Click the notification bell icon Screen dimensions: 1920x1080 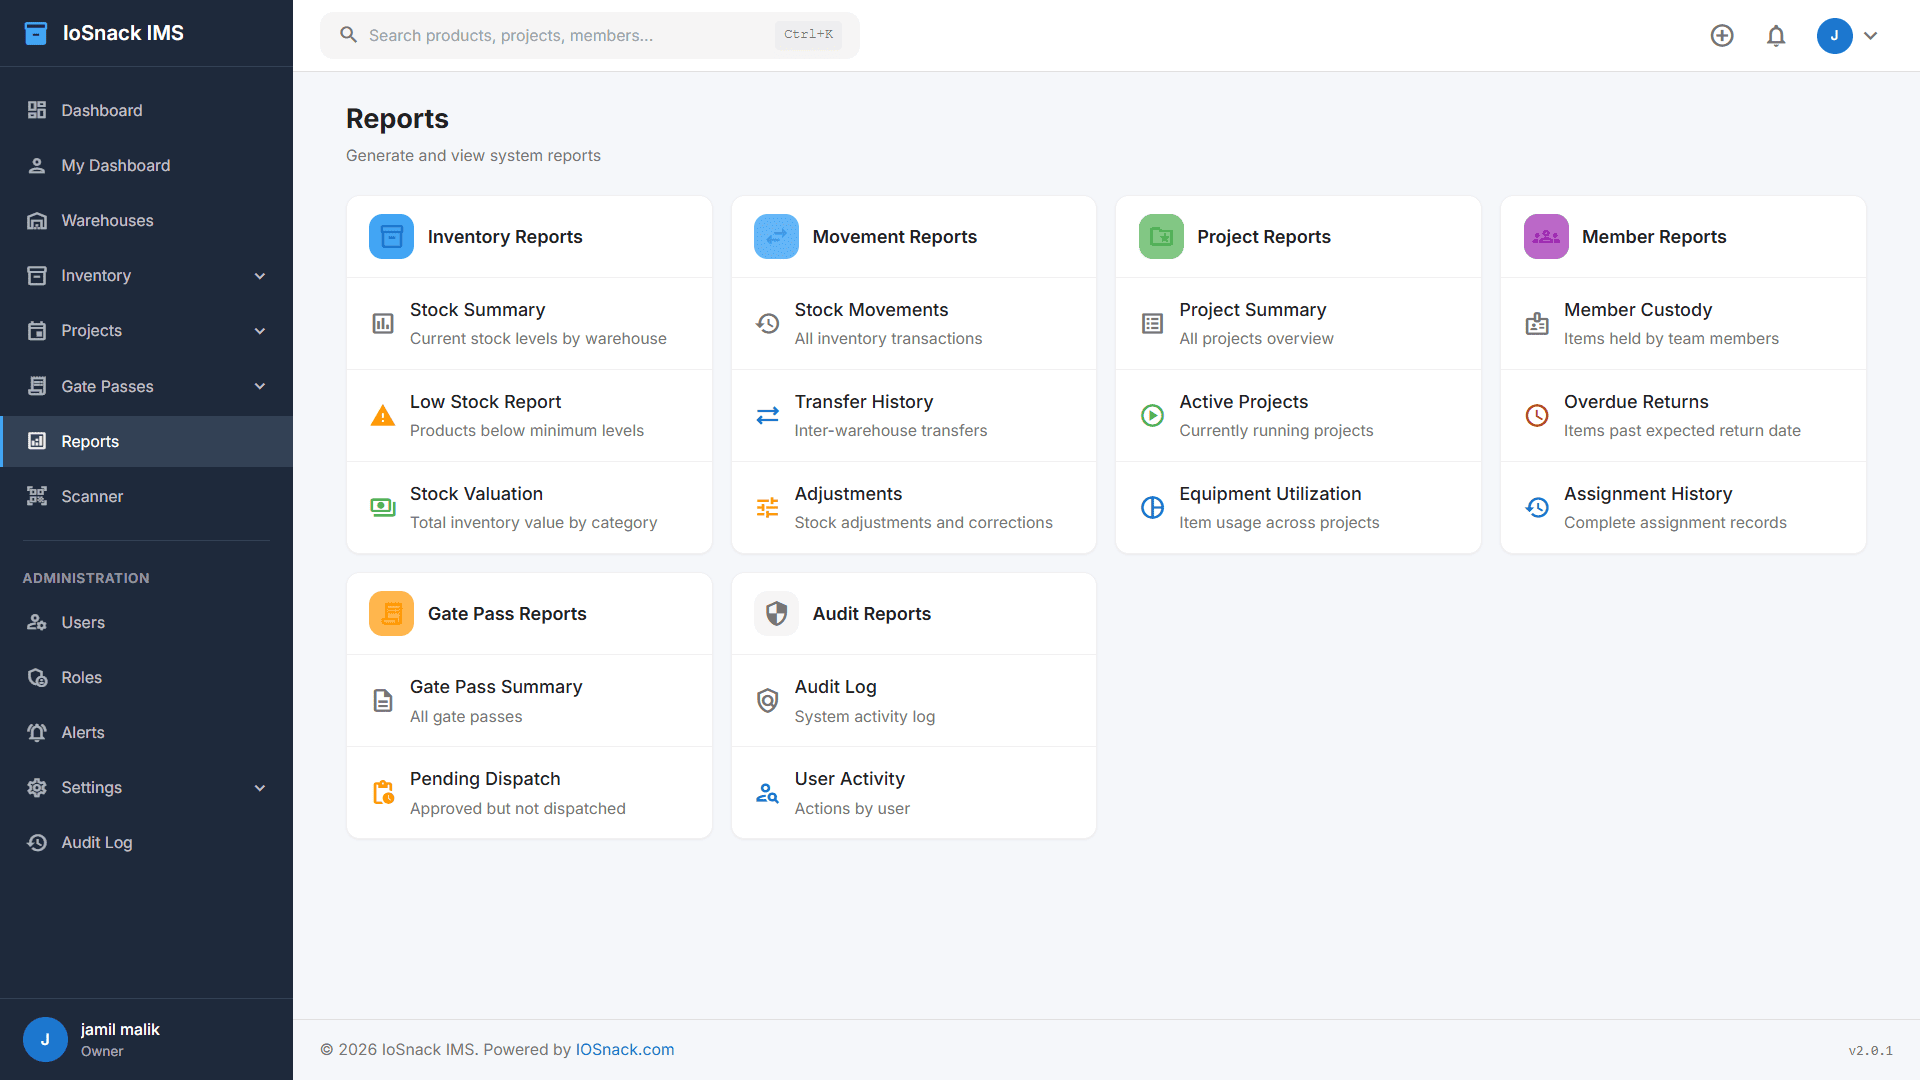1776,36
